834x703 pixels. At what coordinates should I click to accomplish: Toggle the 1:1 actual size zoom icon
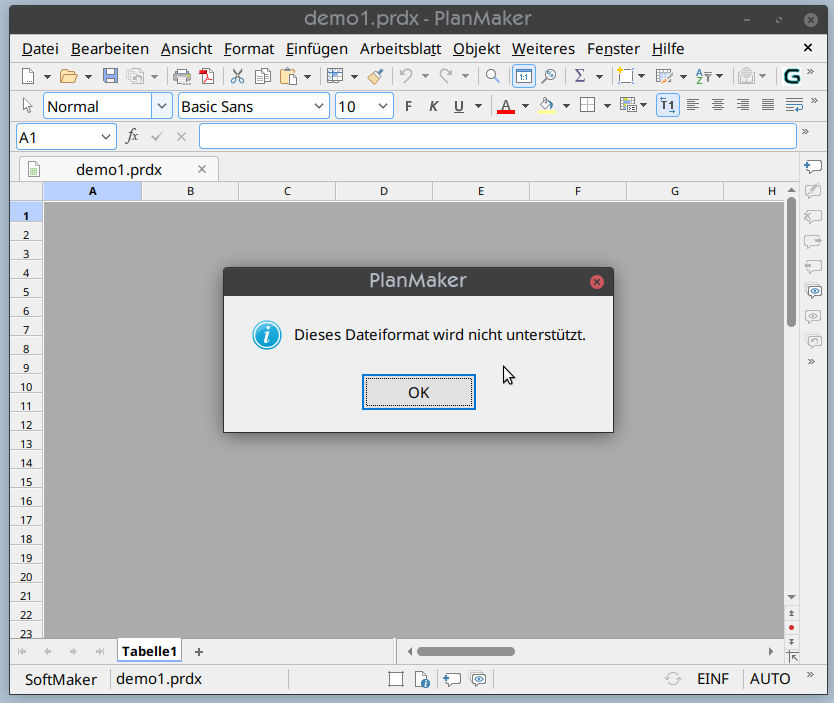pos(523,76)
